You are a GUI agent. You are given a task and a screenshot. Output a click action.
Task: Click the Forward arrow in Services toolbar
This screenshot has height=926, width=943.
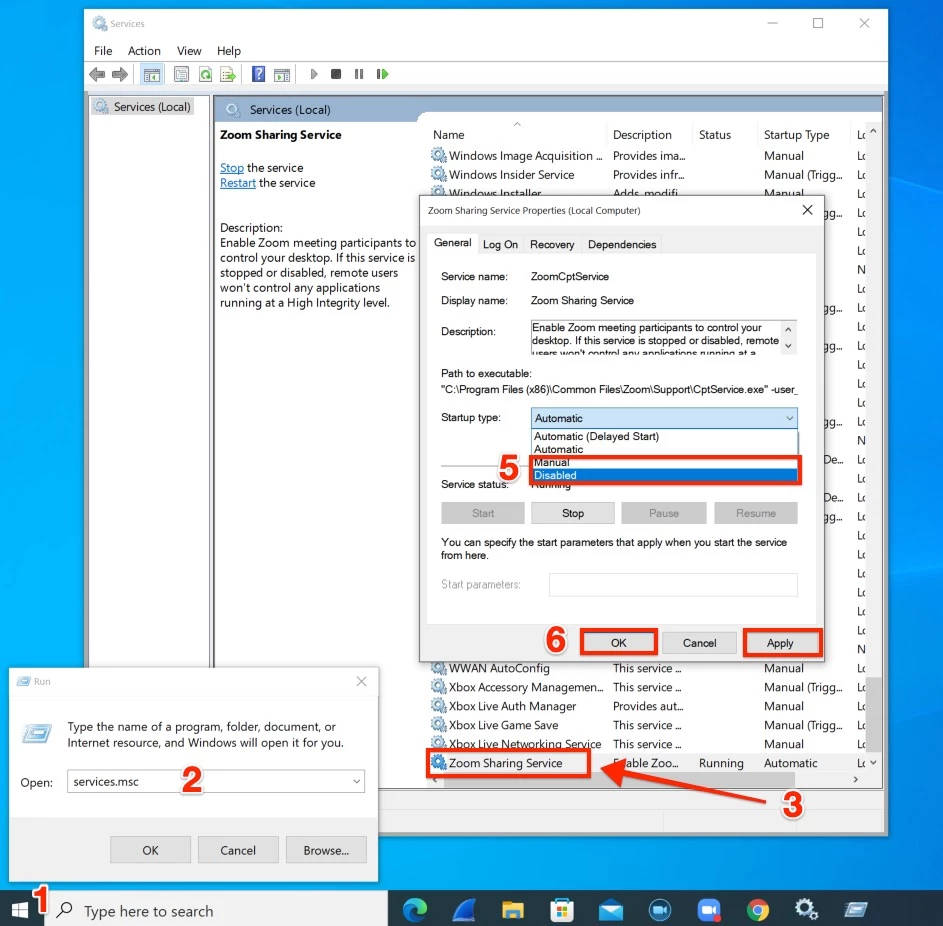[120, 75]
